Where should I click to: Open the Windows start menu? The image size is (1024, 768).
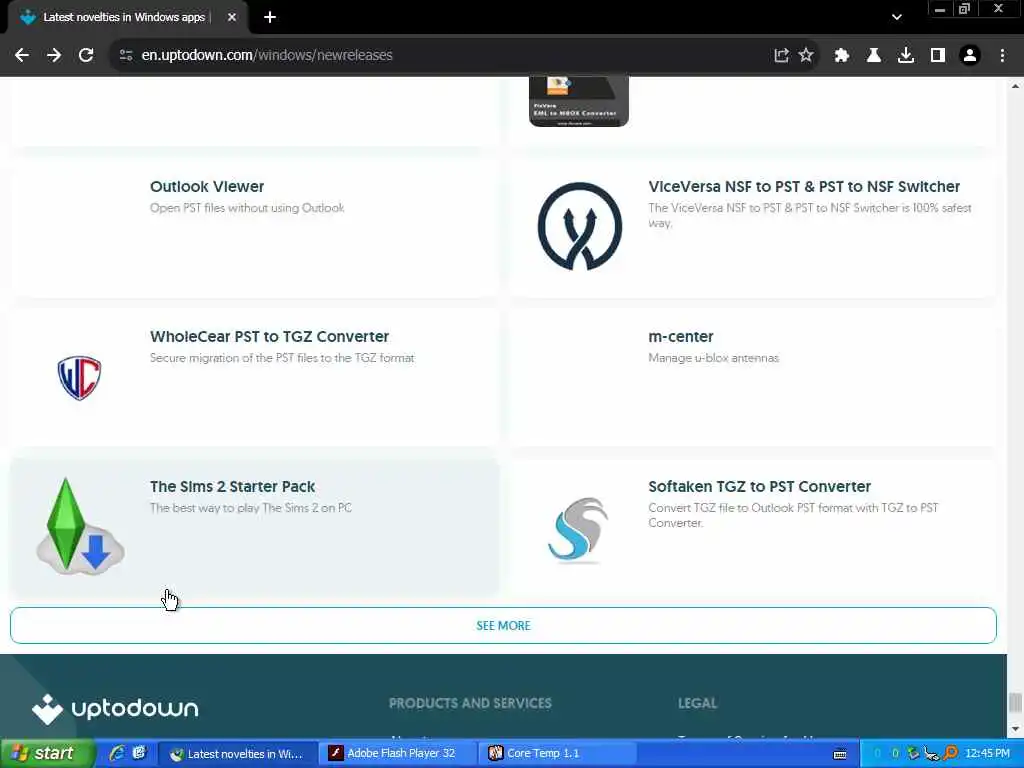click(x=46, y=754)
